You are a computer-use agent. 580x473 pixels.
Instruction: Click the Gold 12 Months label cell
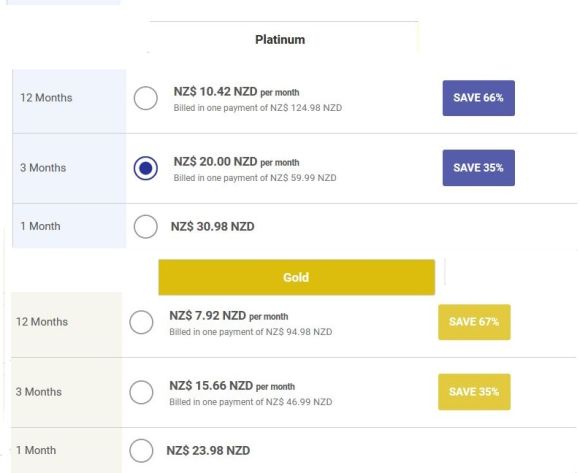coord(66,325)
